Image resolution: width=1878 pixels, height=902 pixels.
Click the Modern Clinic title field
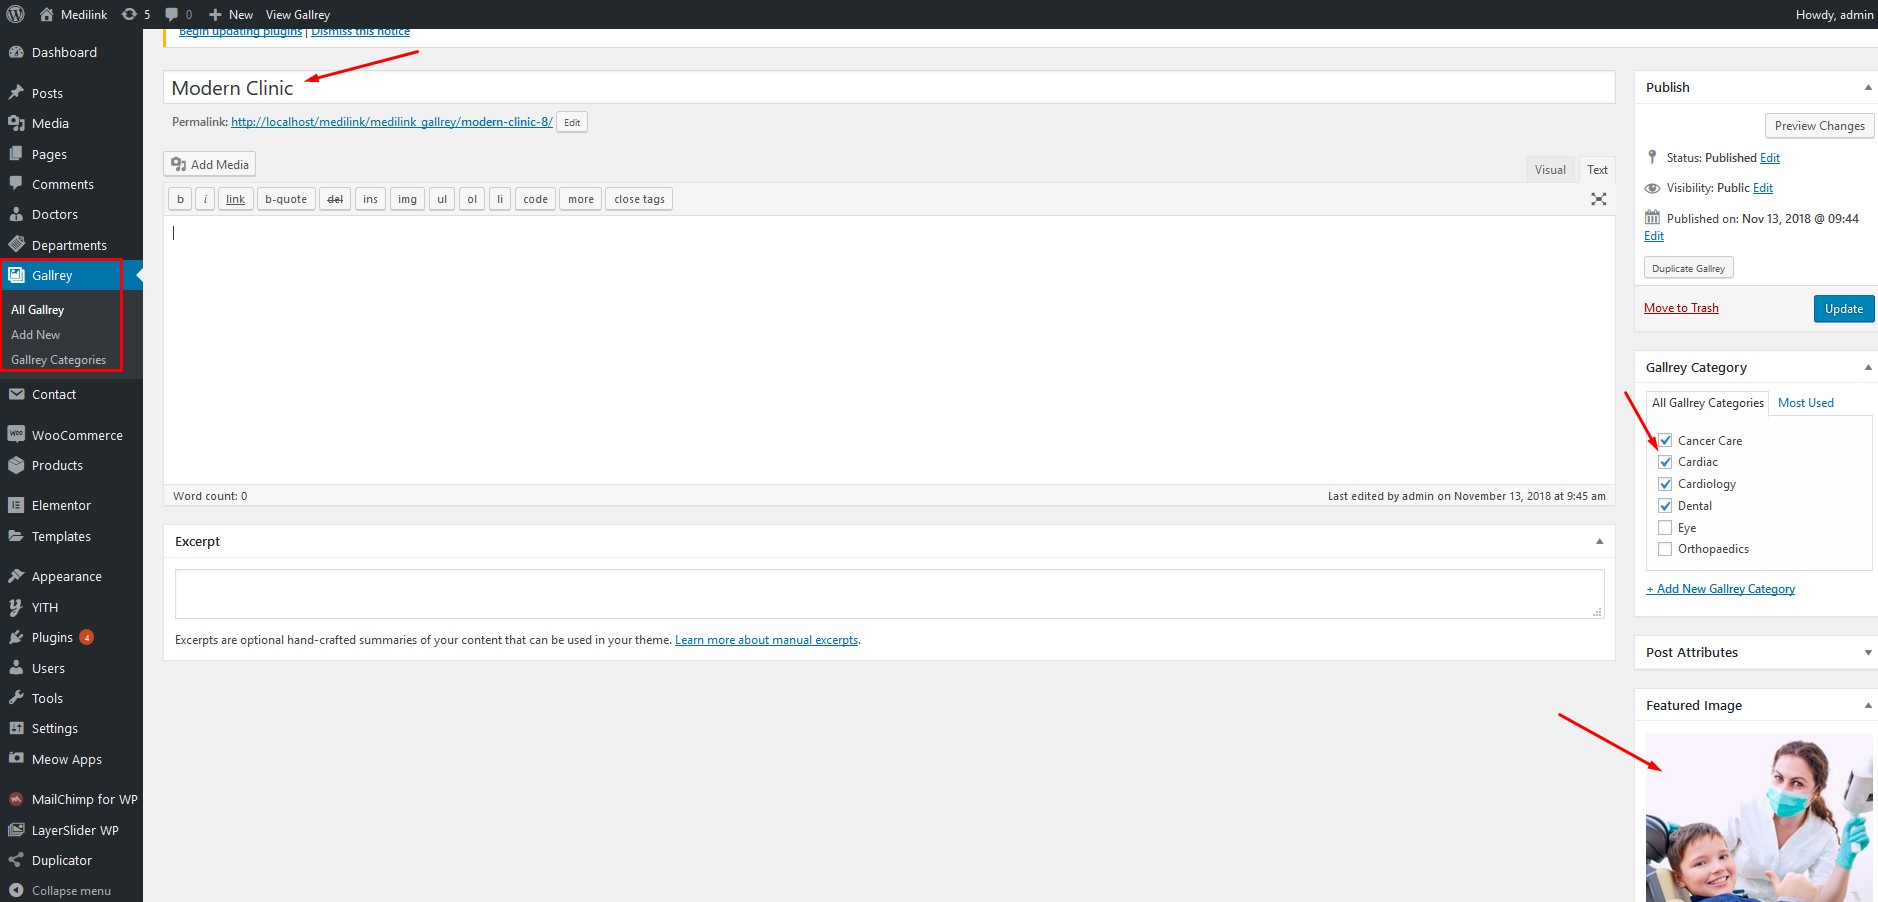889,87
